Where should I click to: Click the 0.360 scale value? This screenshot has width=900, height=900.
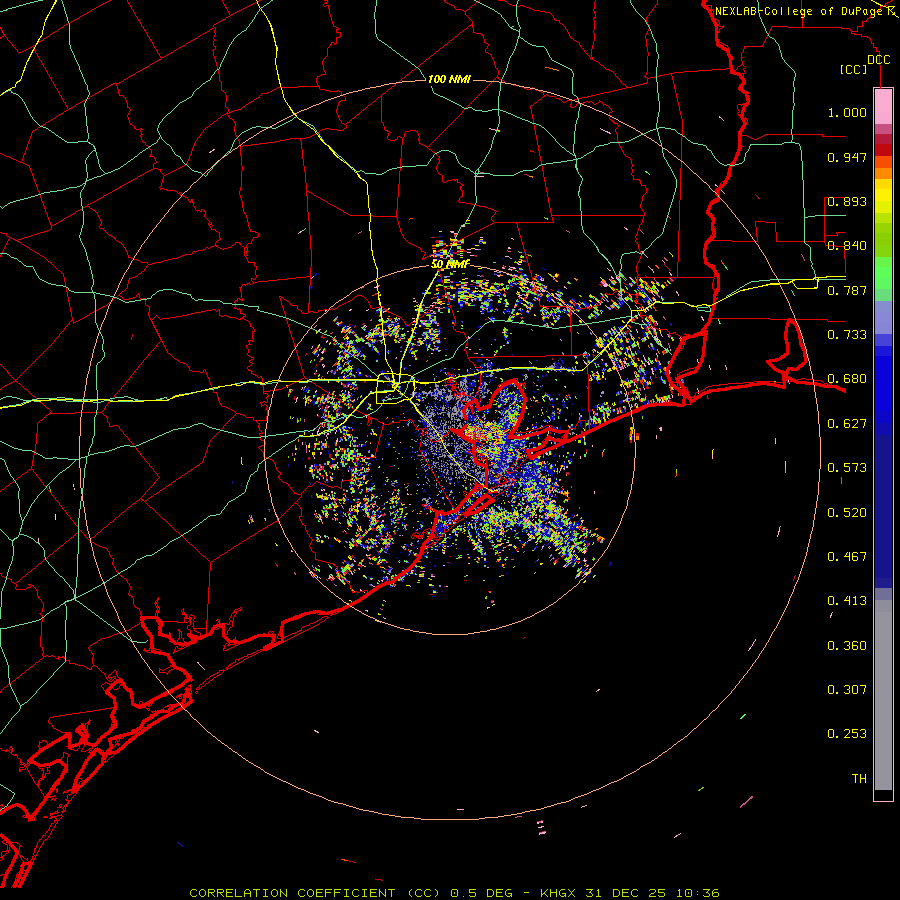point(847,646)
